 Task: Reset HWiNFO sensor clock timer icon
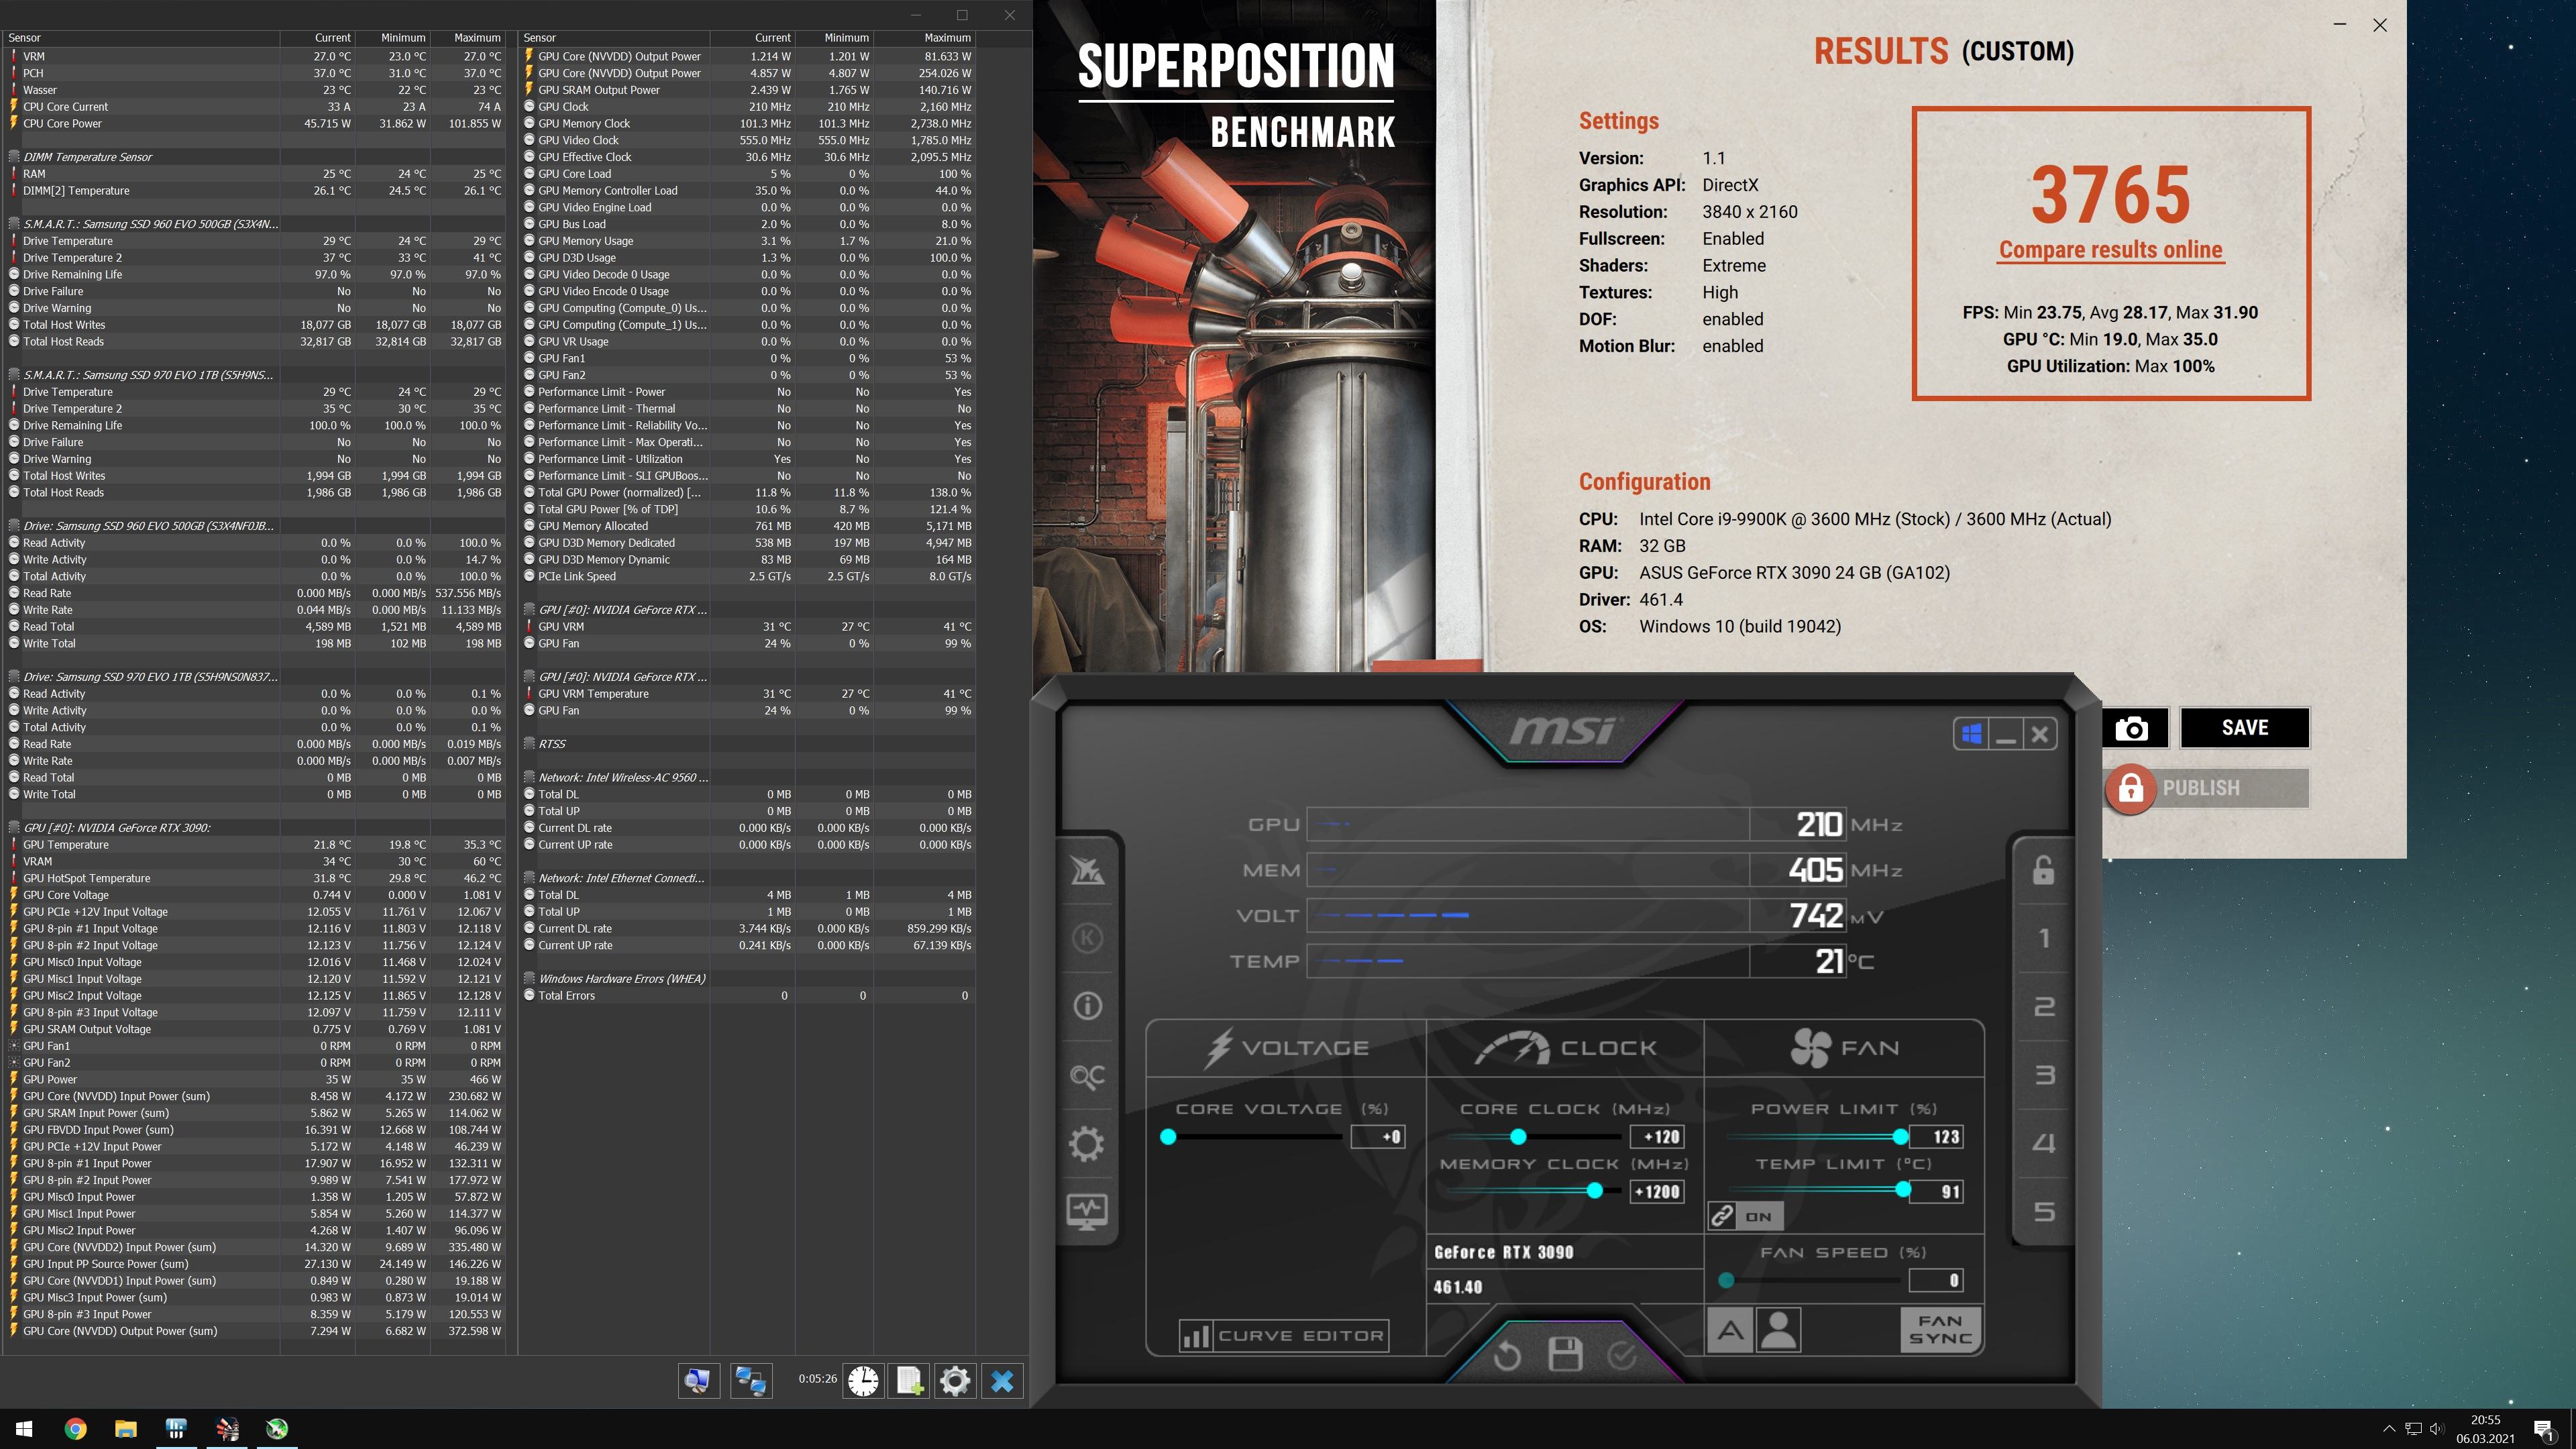tap(863, 1380)
